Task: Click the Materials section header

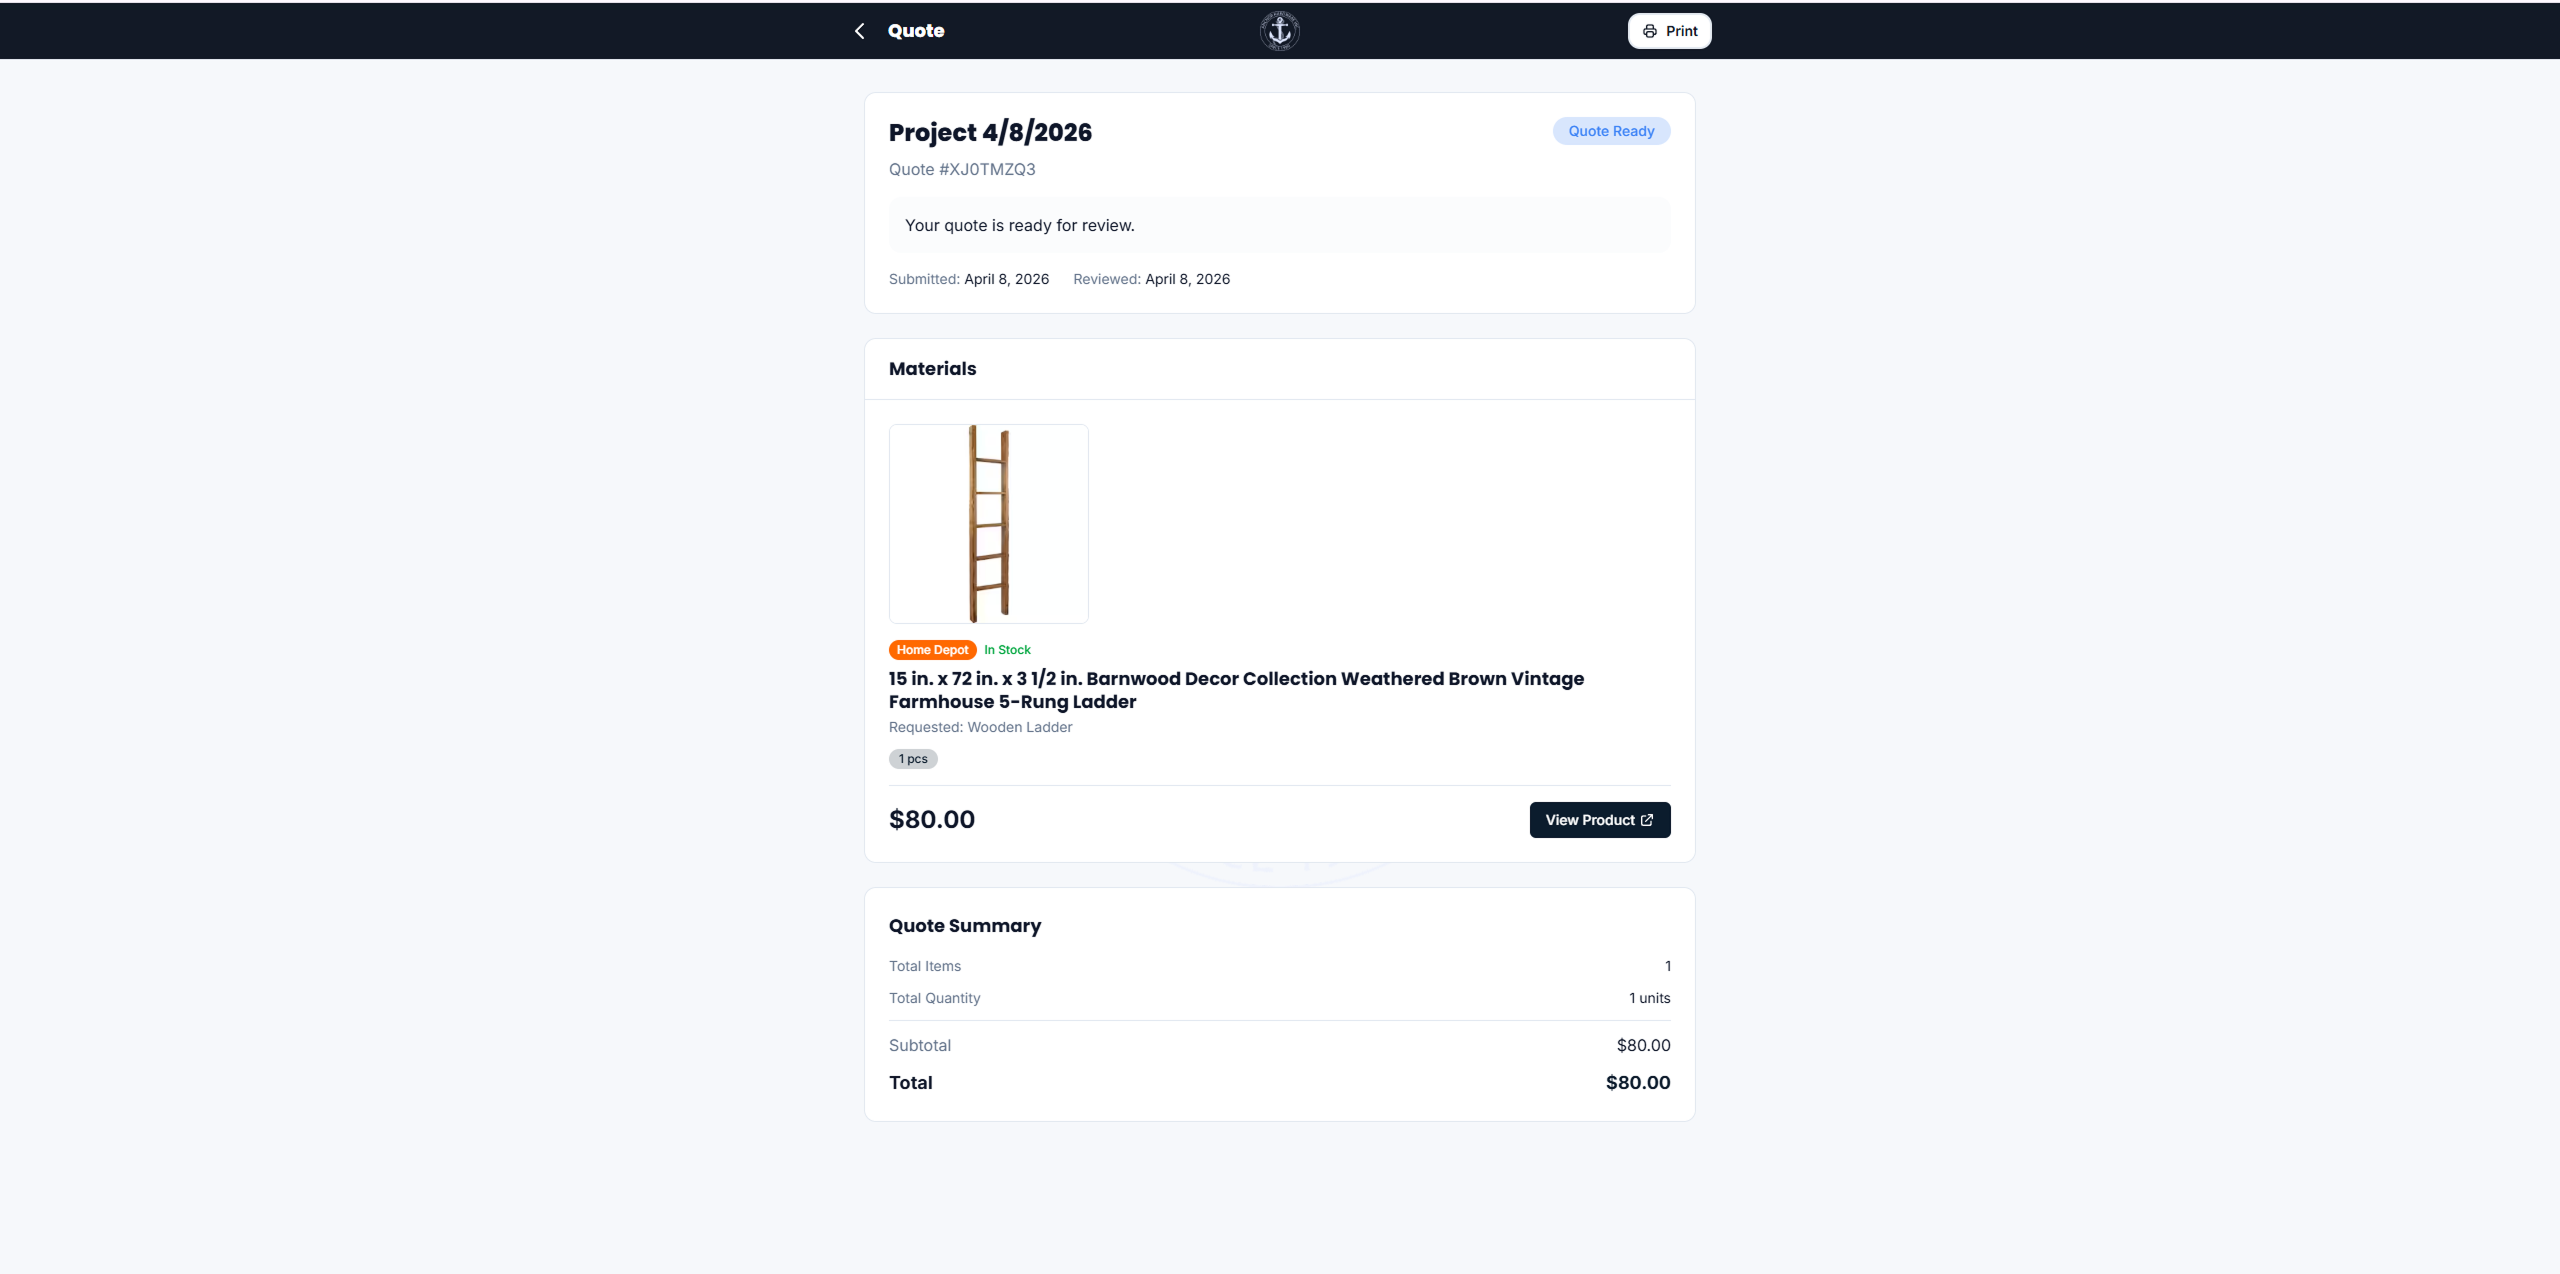Action: coord(932,368)
